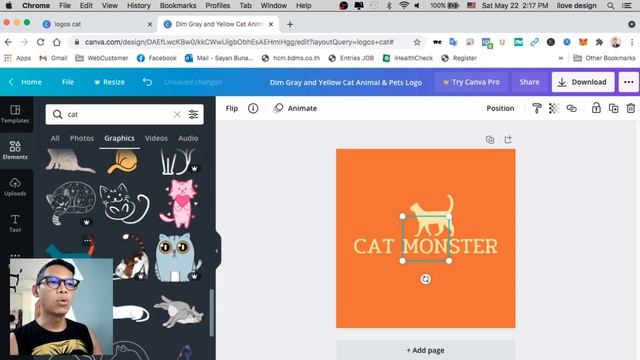Add the sleeping starry cat outline graphic
Image resolution: width=640 pixels, height=360 pixels.
point(71,203)
